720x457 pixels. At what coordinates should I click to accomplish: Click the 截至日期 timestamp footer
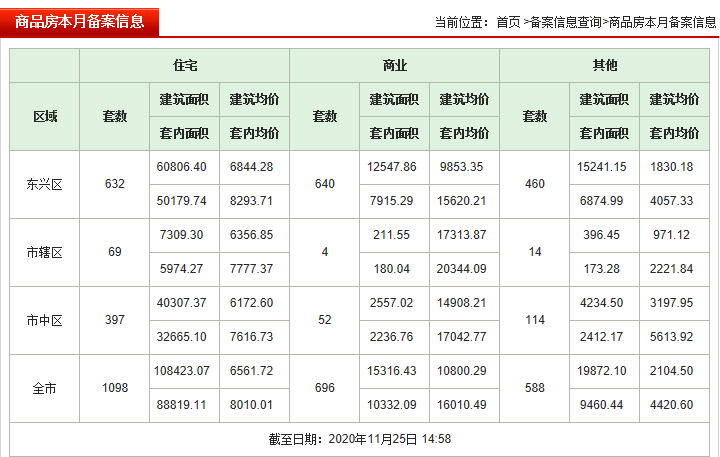coord(360,438)
